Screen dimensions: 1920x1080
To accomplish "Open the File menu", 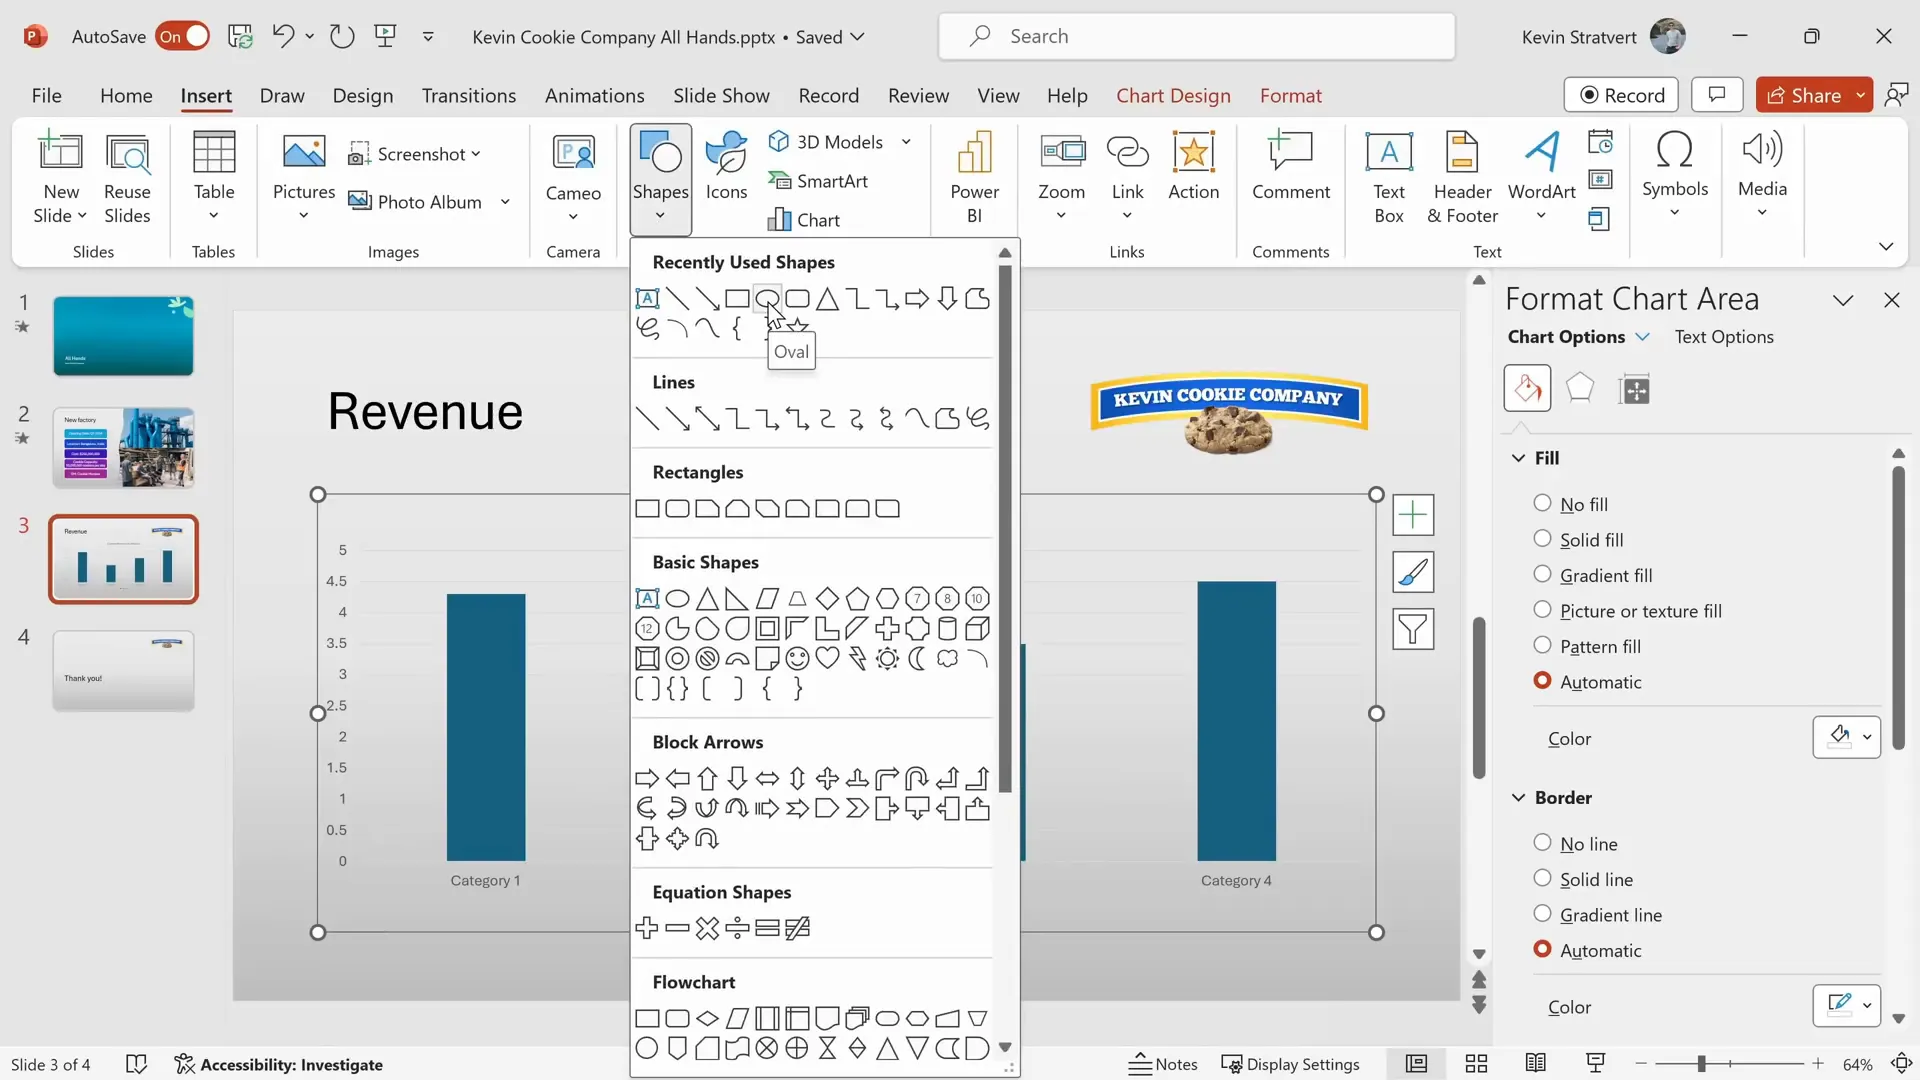I will (x=46, y=96).
